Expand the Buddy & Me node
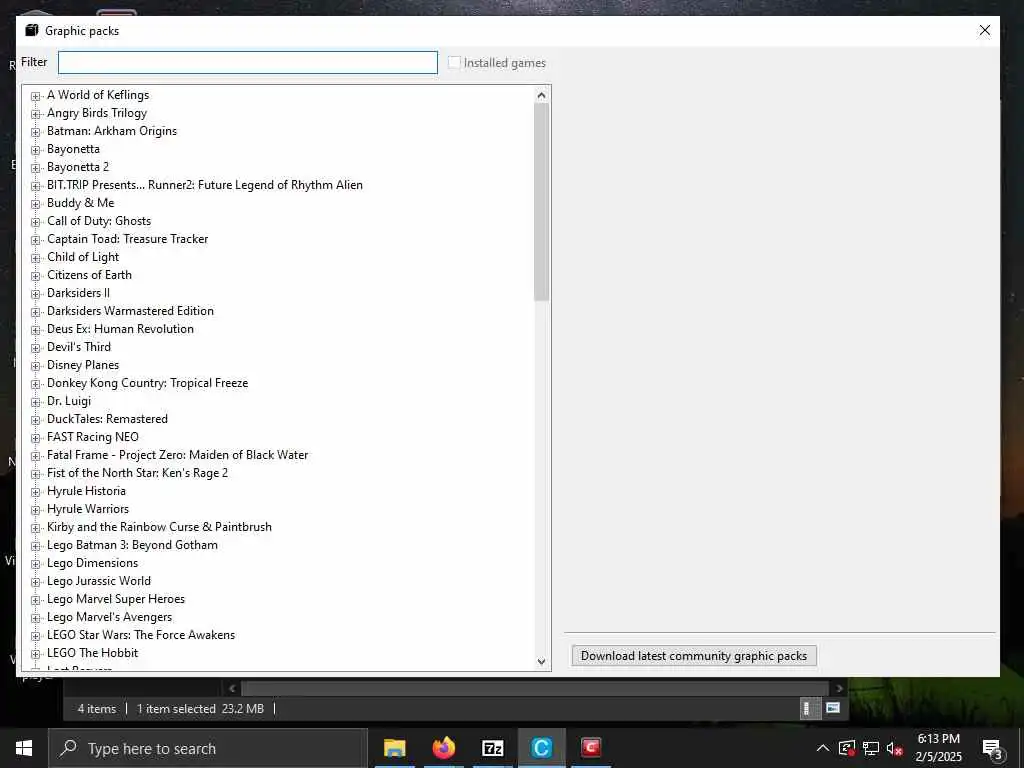This screenshot has height=768, width=1024. point(36,204)
